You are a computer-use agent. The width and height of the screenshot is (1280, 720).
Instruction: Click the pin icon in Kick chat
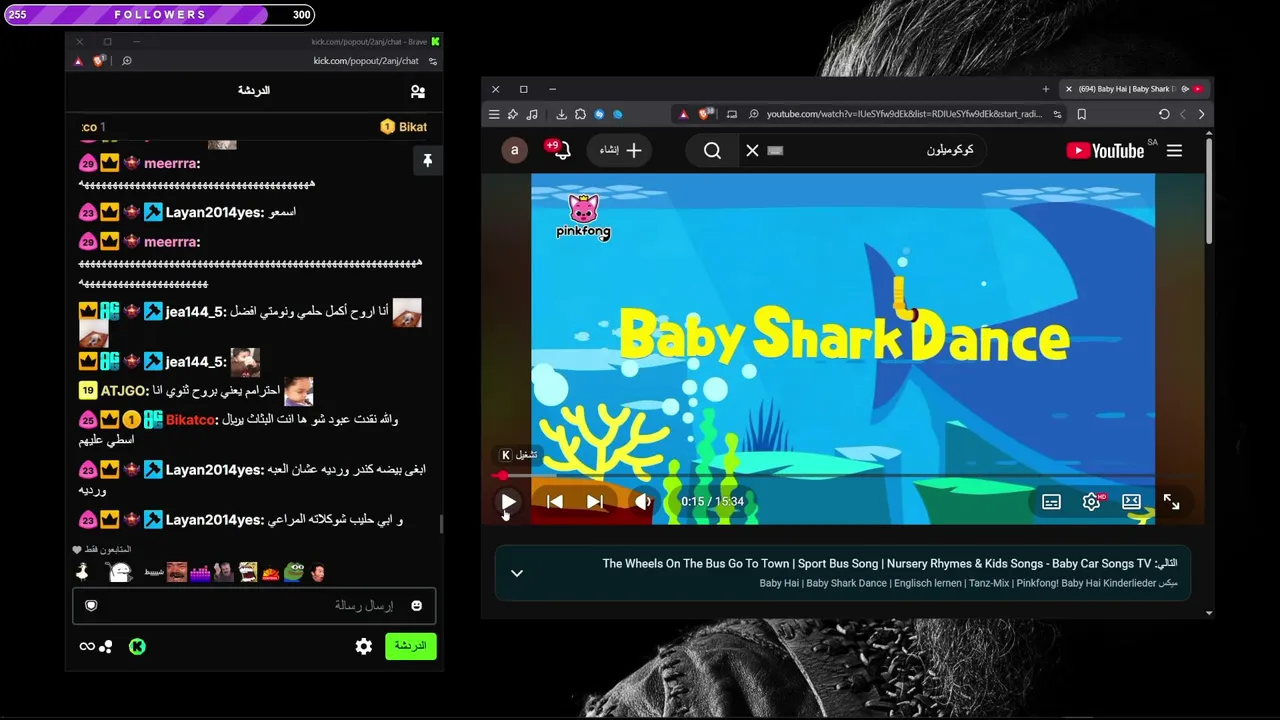427,160
